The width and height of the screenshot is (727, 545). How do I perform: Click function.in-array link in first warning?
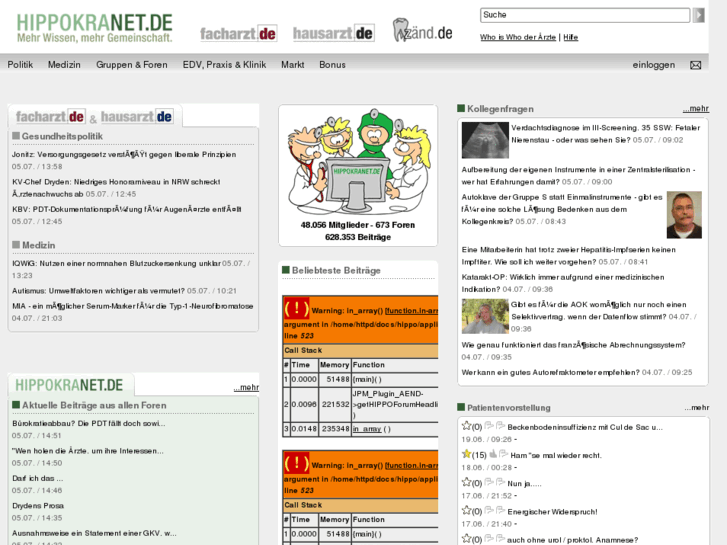(411, 311)
